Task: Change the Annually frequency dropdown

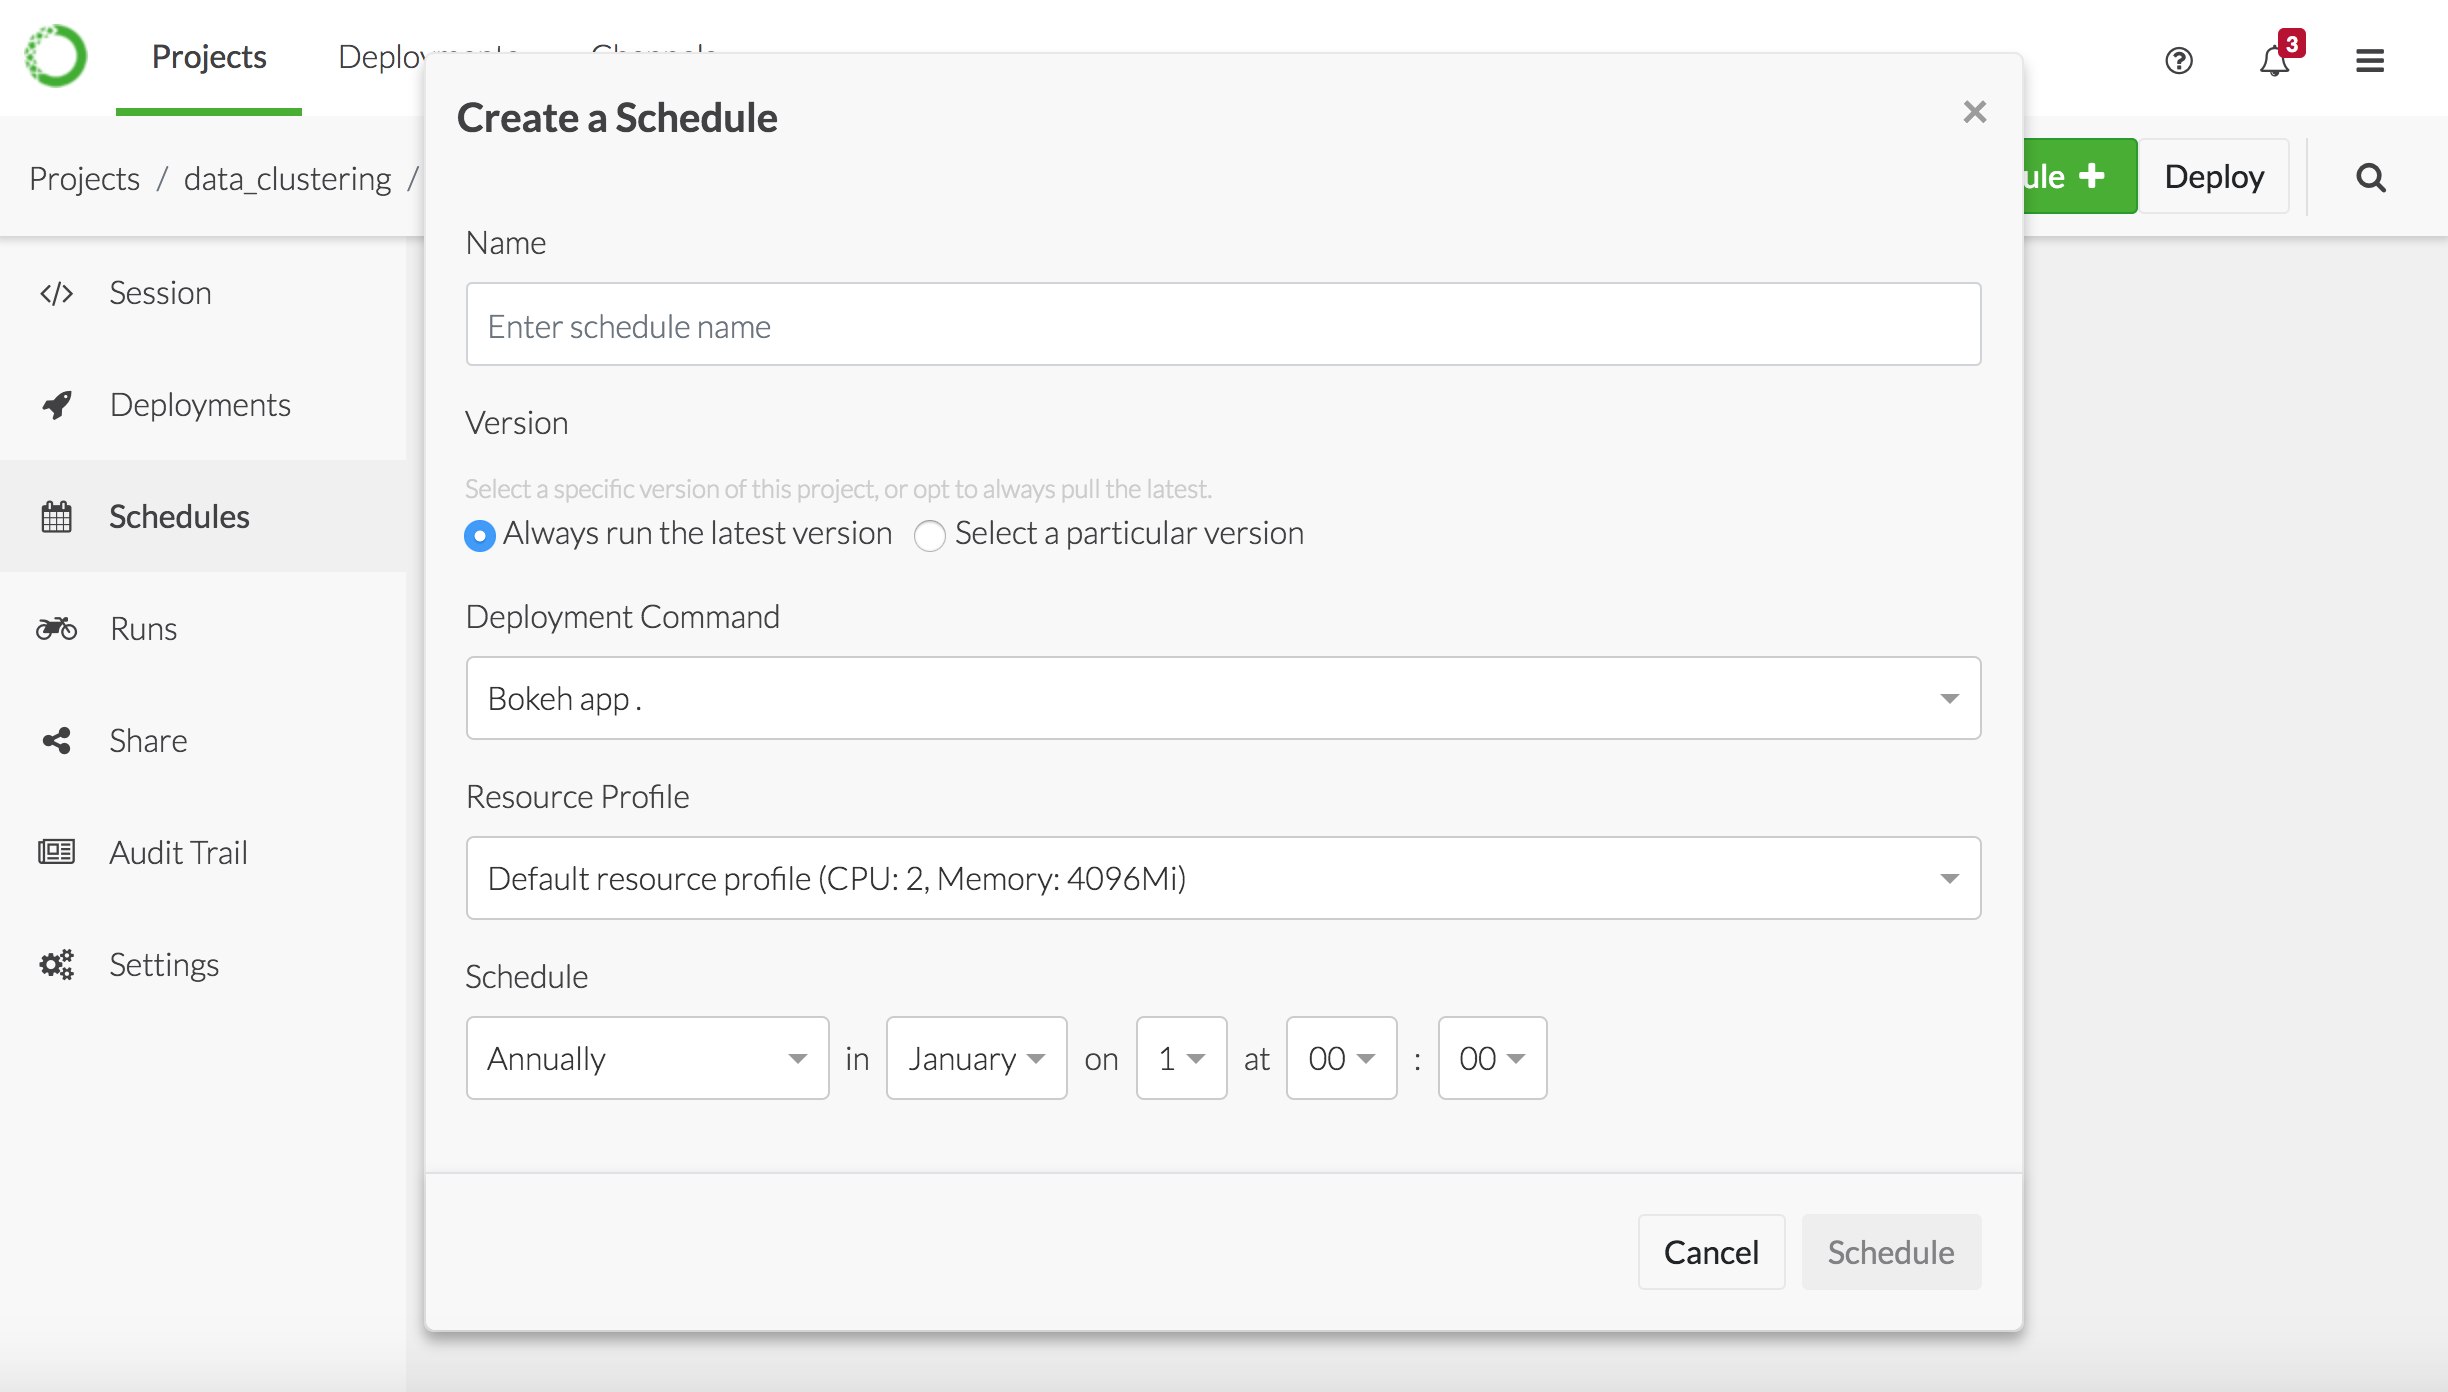Action: click(x=647, y=1058)
